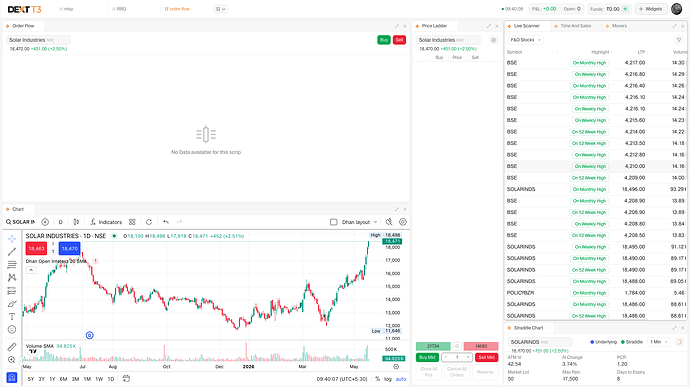Click Straddle Chart refresh spinner icon
690x387 pixels.
coord(679,342)
